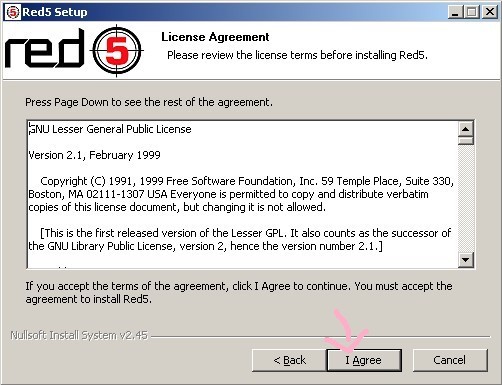Go back using the Back button

289,360
